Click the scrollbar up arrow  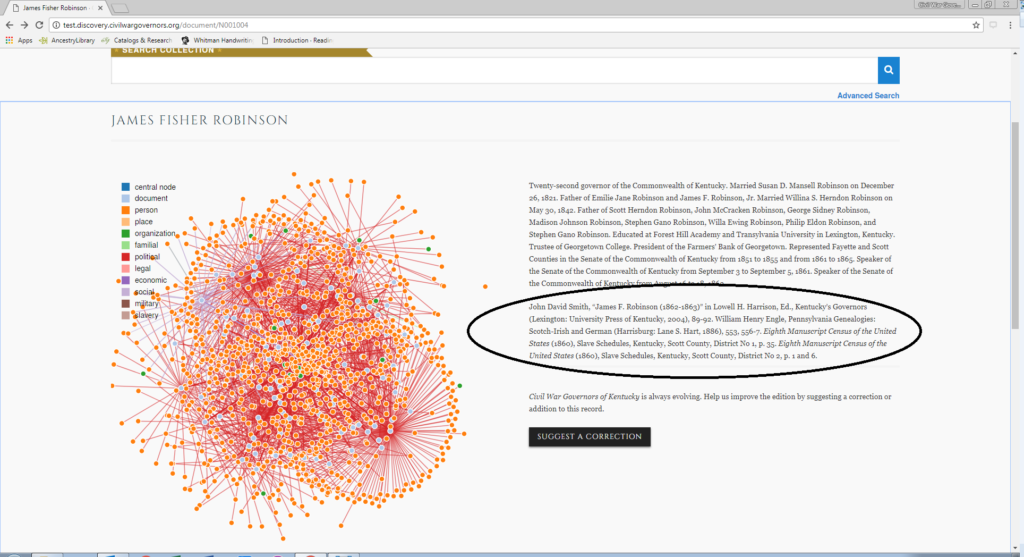[1015, 53]
